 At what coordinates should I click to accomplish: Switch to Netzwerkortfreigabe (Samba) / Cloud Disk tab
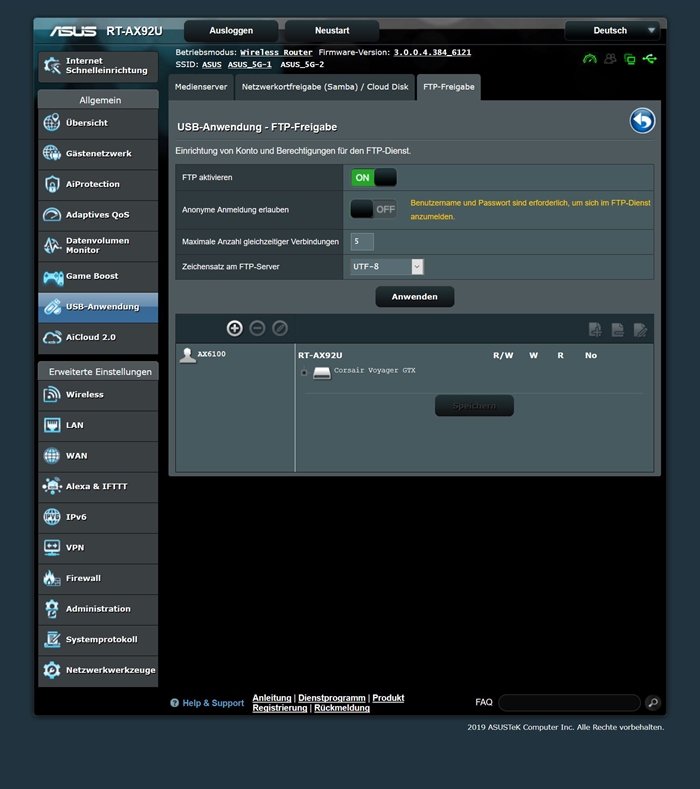[x=325, y=87]
